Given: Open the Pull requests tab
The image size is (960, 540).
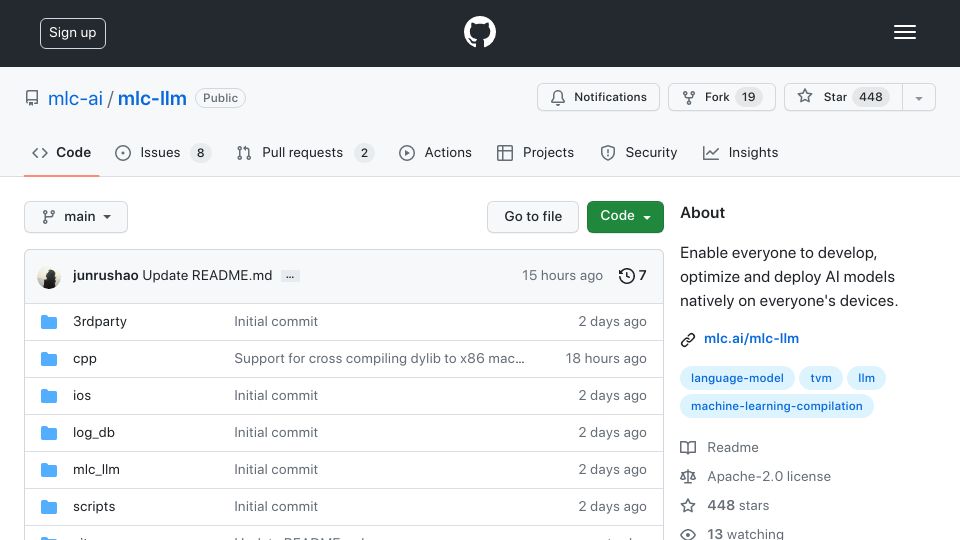Looking at the screenshot, I should [305, 152].
